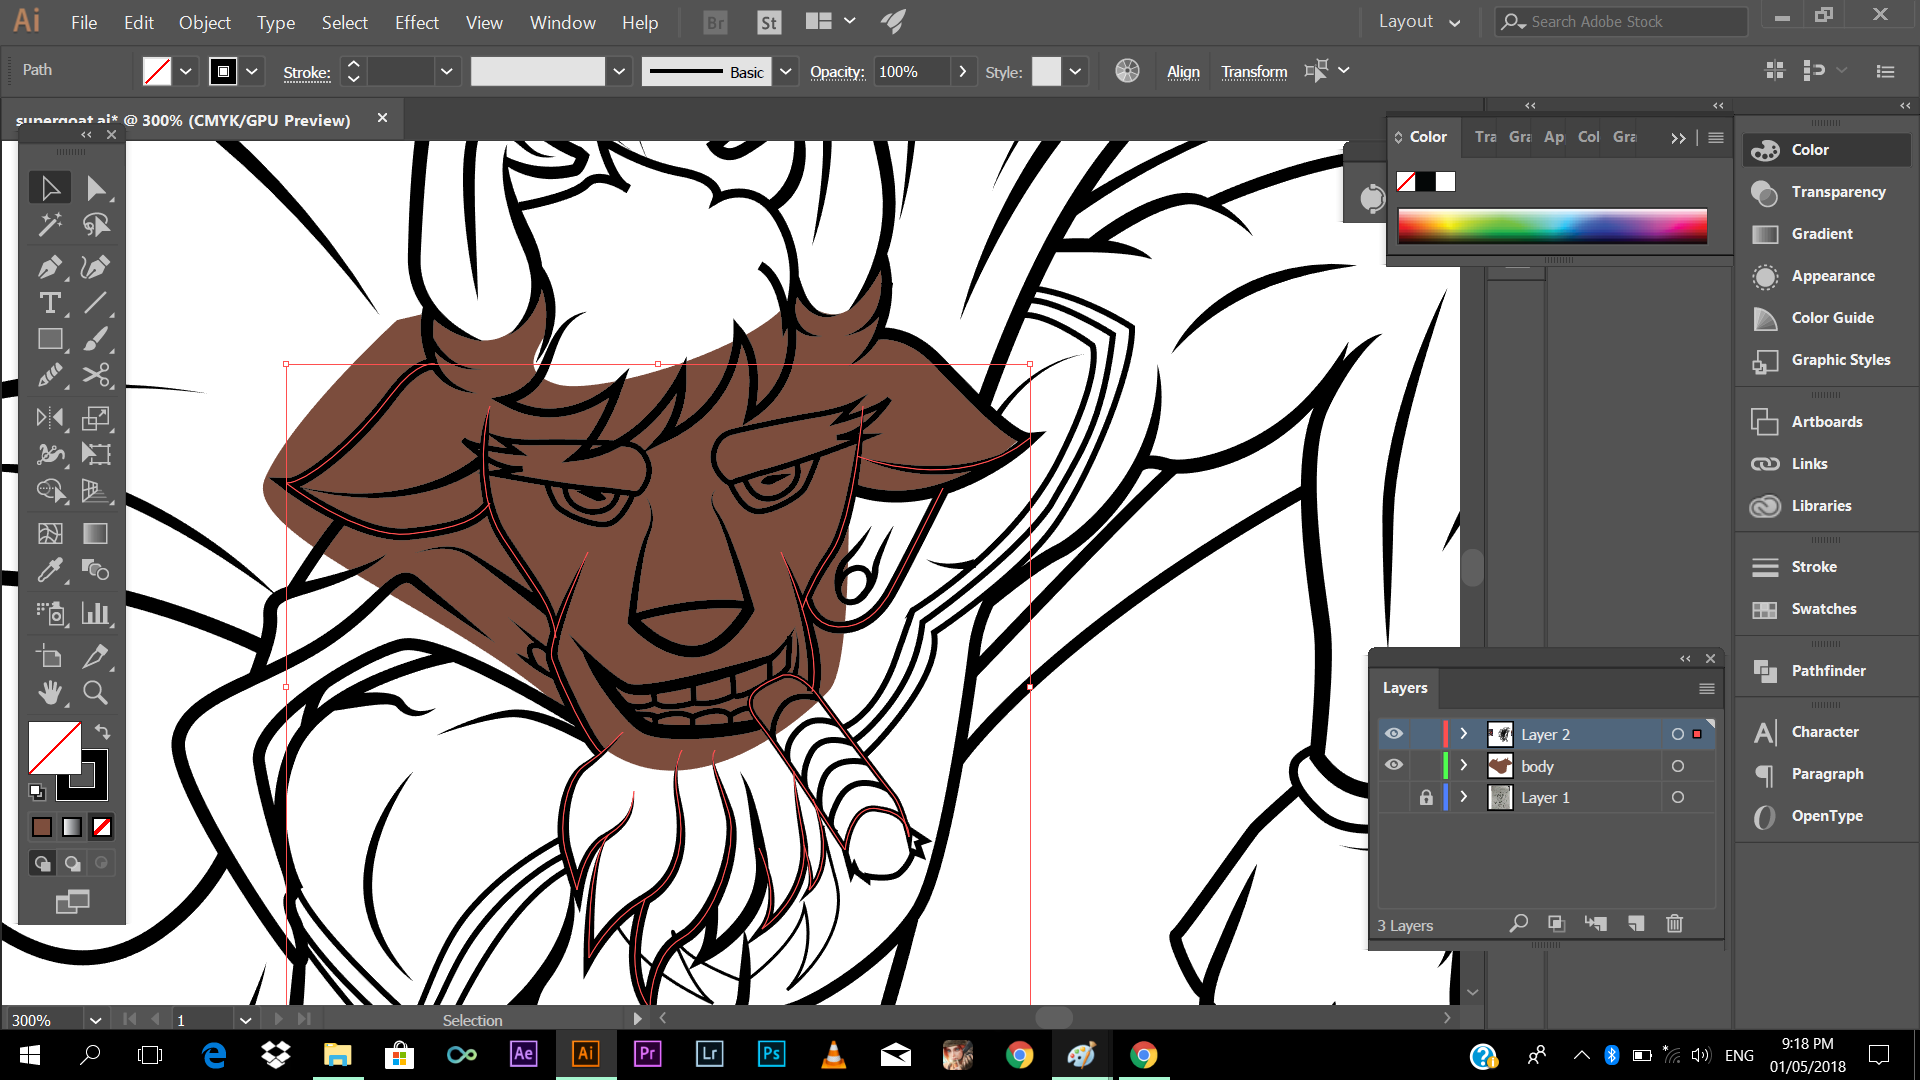Image resolution: width=1920 pixels, height=1080 pixels.
Task: Select the Zoom tool
Action: [x=95, y=692]
